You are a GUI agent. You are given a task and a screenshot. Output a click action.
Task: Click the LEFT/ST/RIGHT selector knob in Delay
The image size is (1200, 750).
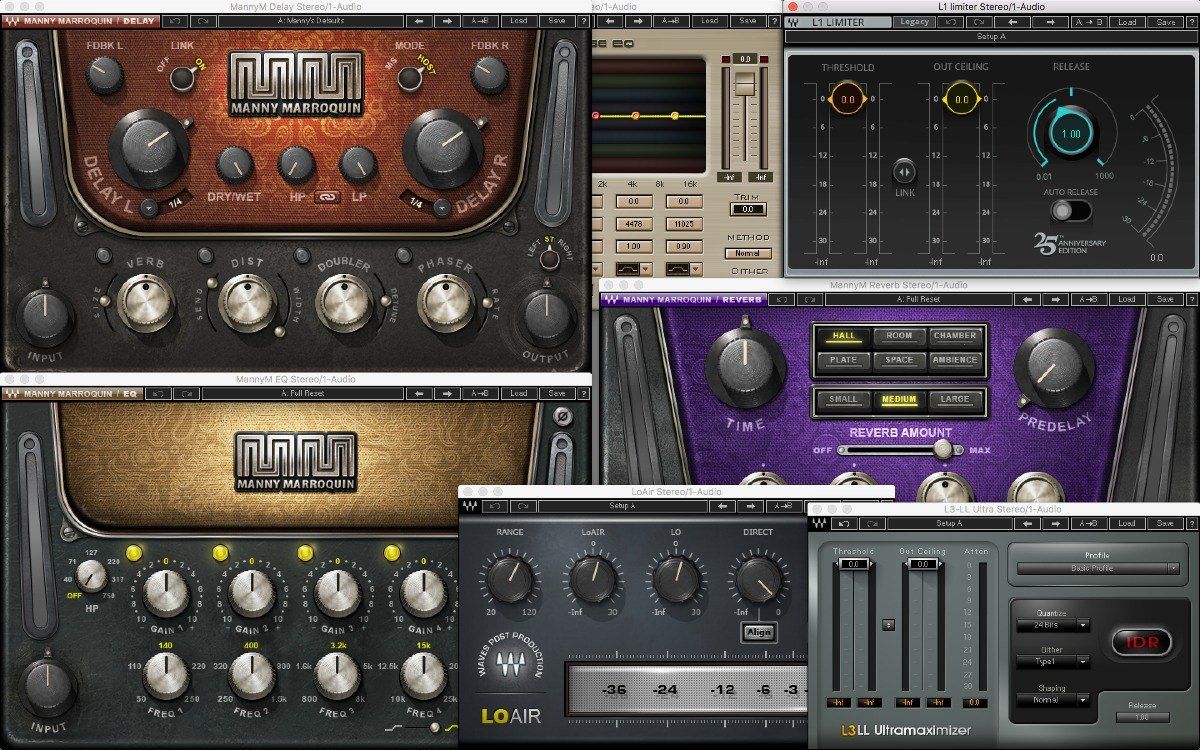(547, 259)
